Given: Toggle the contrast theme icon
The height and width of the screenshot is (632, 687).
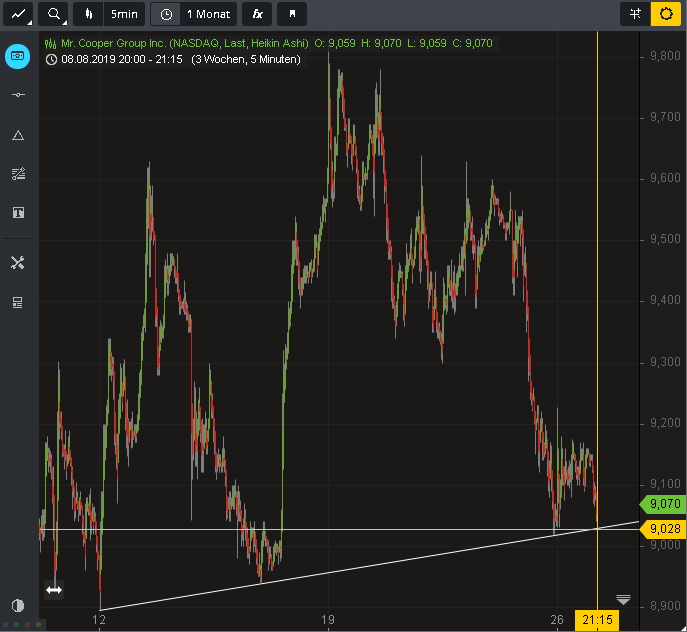Looking at the screenshot, I should [x=18, y=606].
